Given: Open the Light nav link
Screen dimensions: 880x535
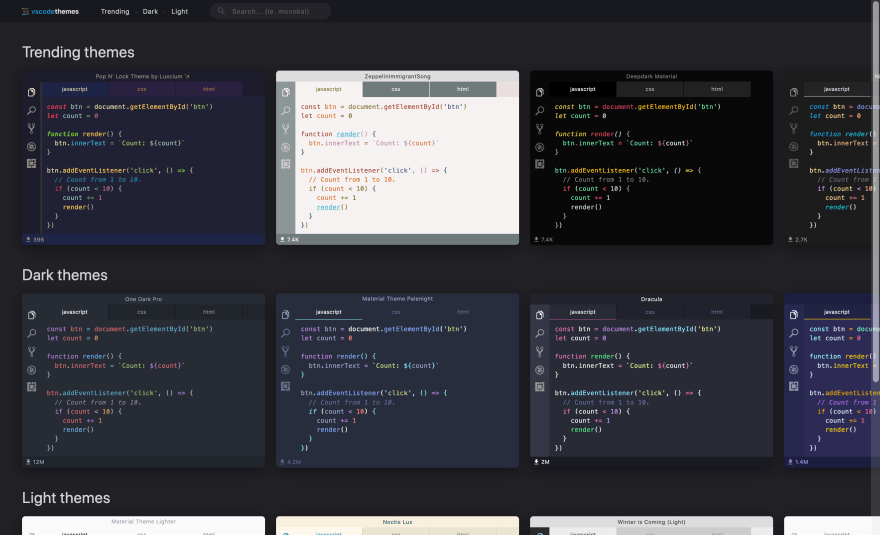Looking at the screenshot, I should [180, 11].
